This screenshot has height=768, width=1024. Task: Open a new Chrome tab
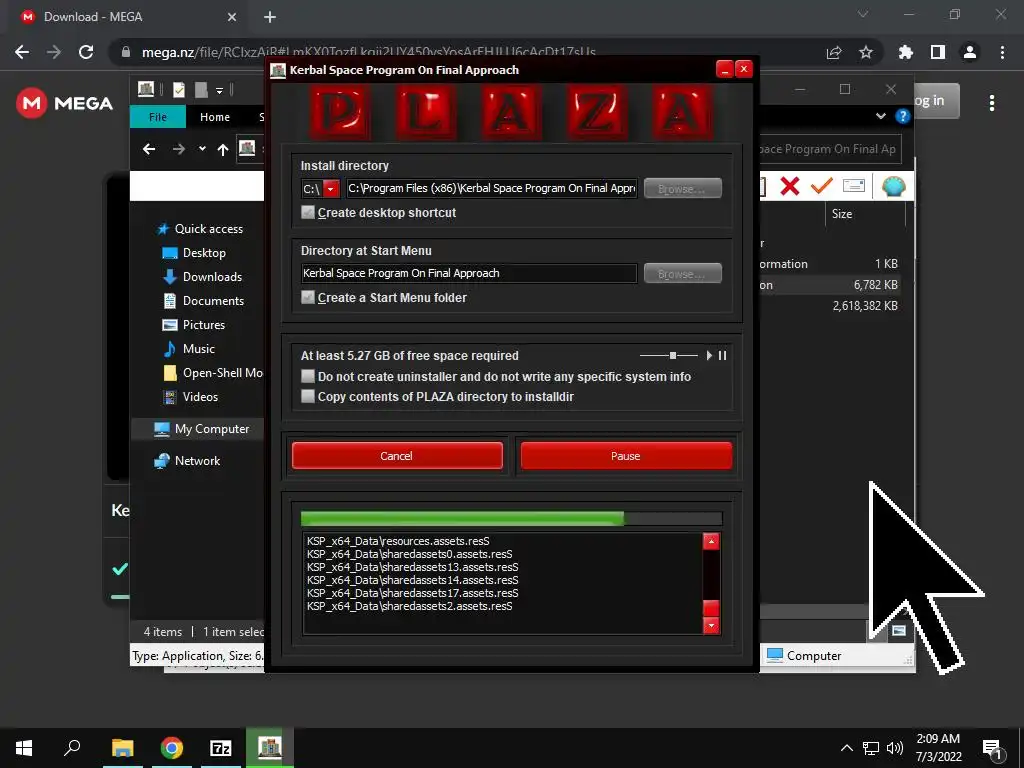pyautogui.click(x=270, y=17)
